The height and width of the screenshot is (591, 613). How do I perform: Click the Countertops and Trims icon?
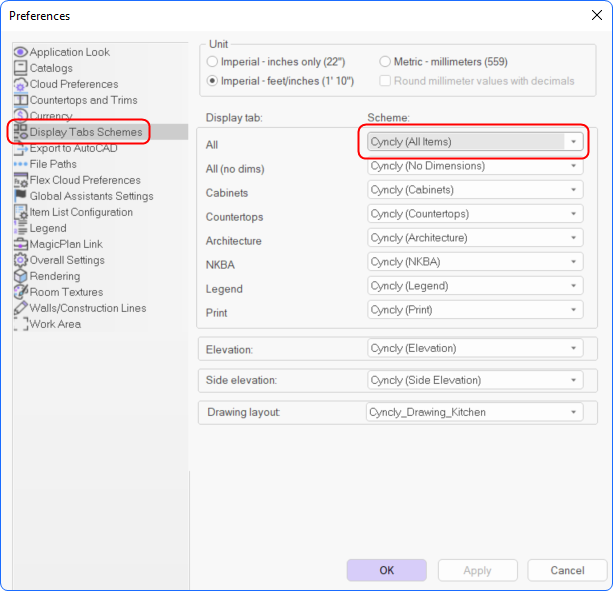pos(21,100)
